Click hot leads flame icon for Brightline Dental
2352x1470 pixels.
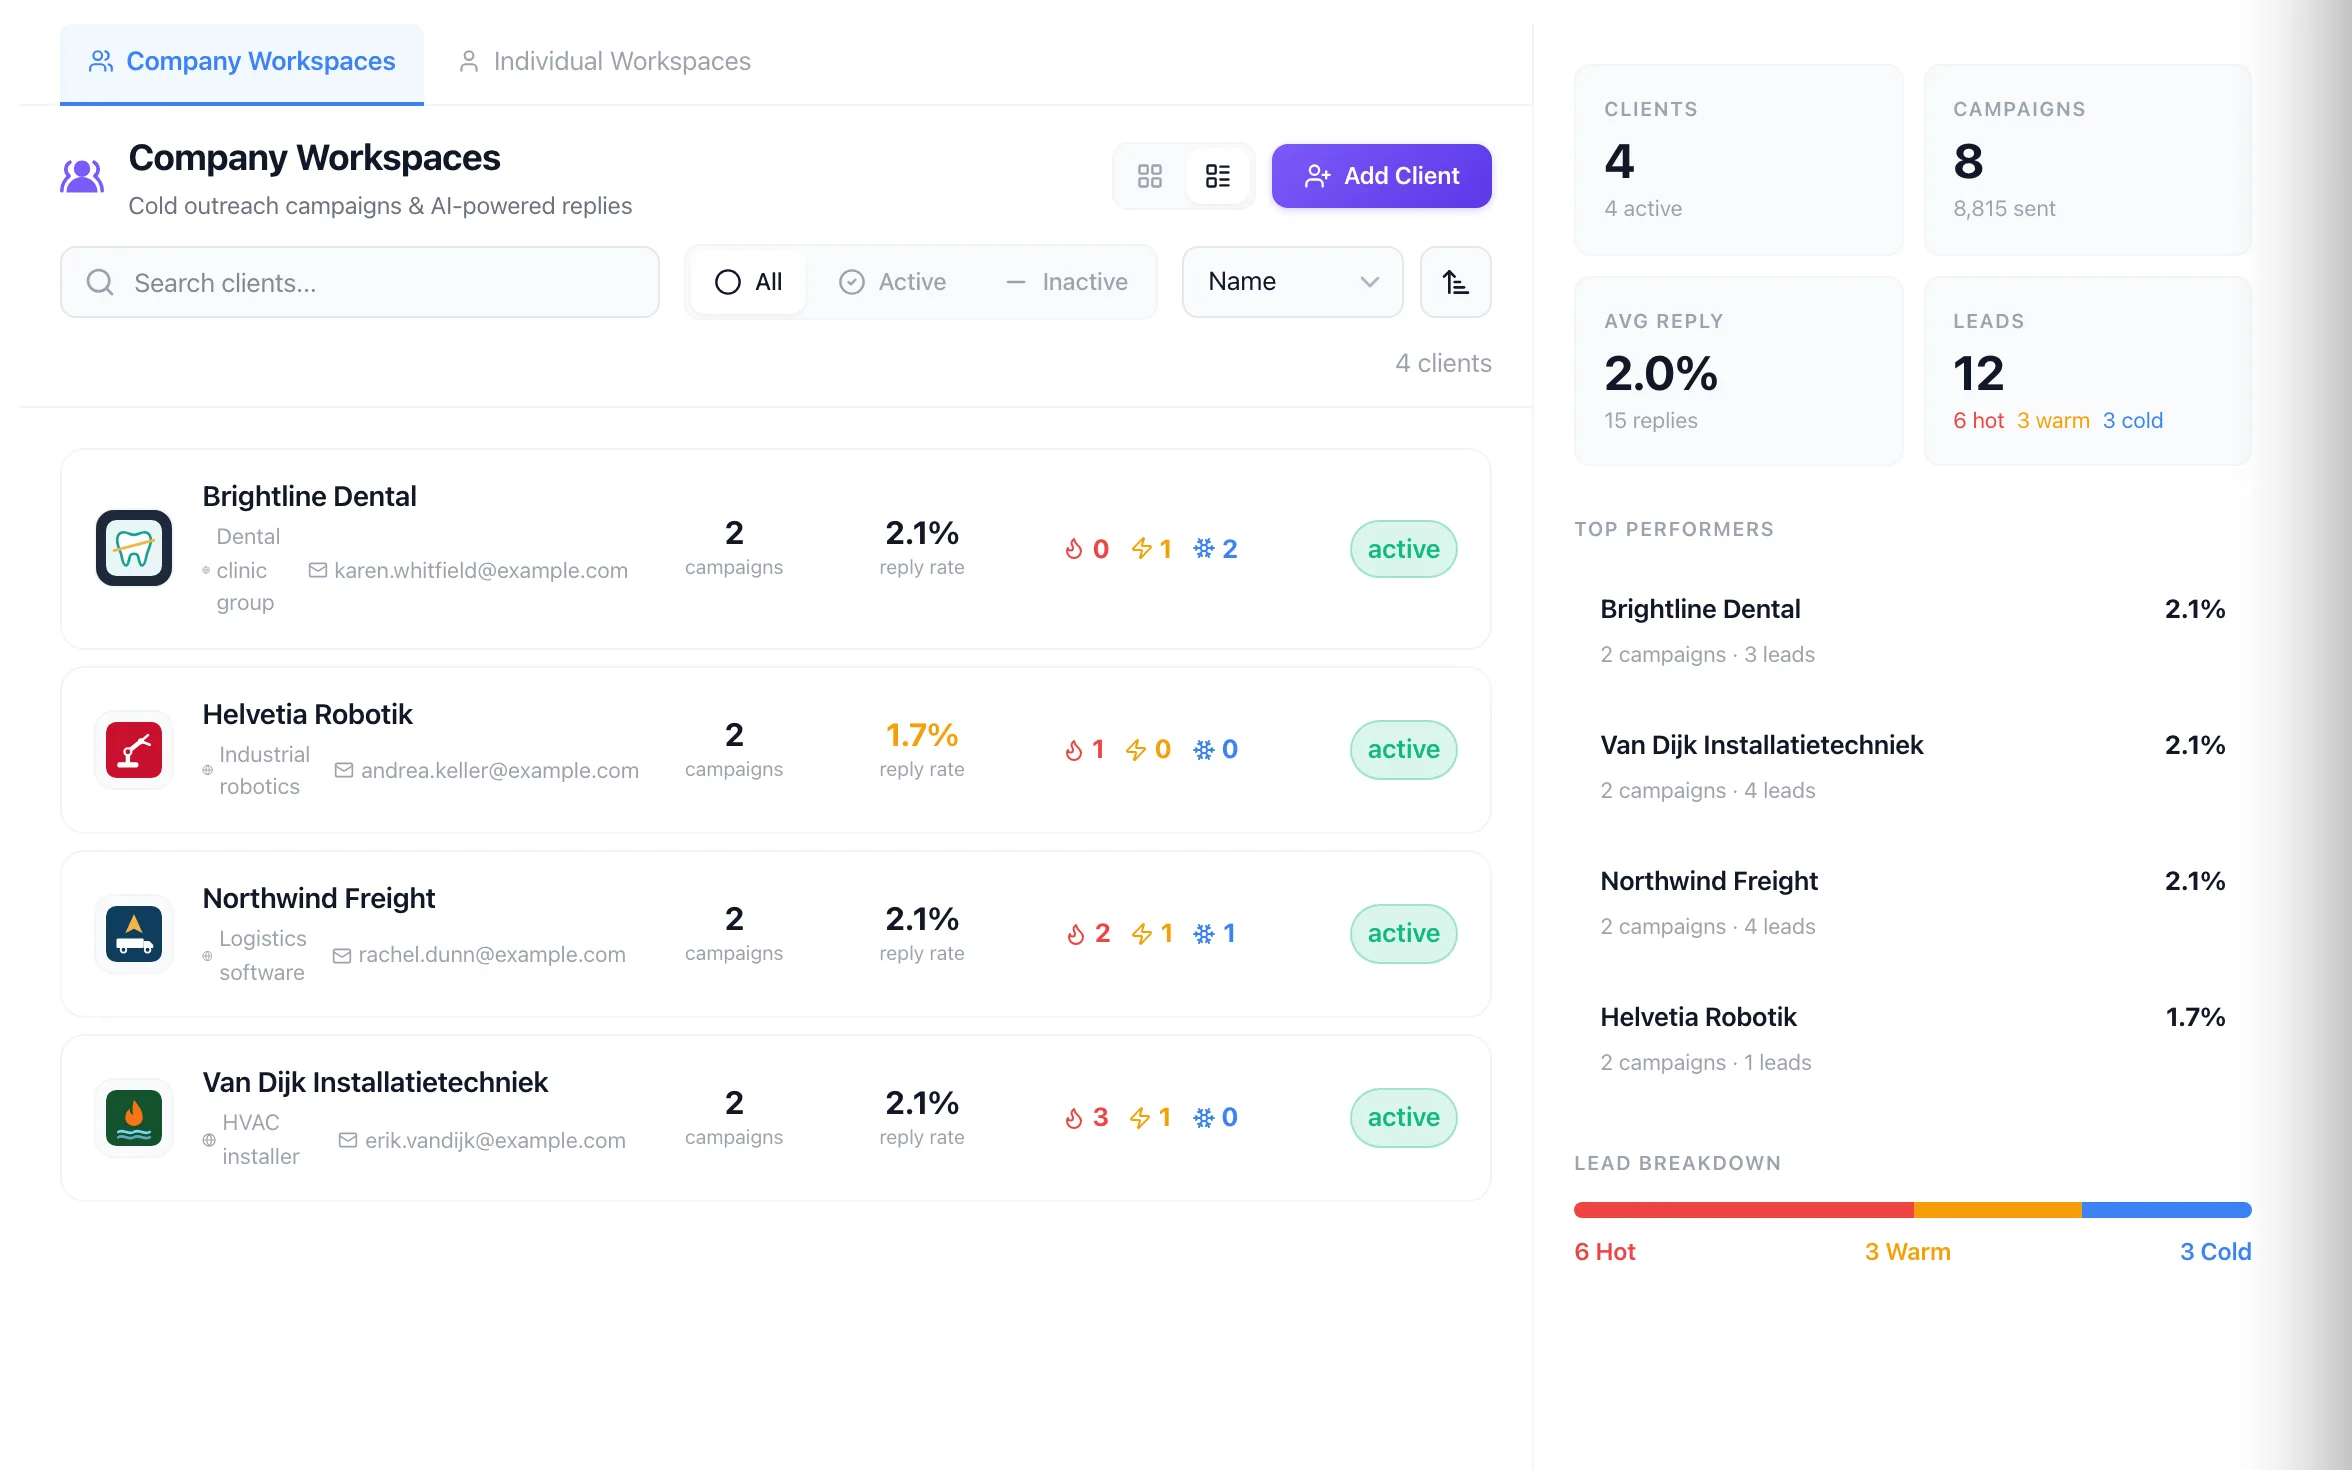pyautogui.click(x=1074, y=549)
